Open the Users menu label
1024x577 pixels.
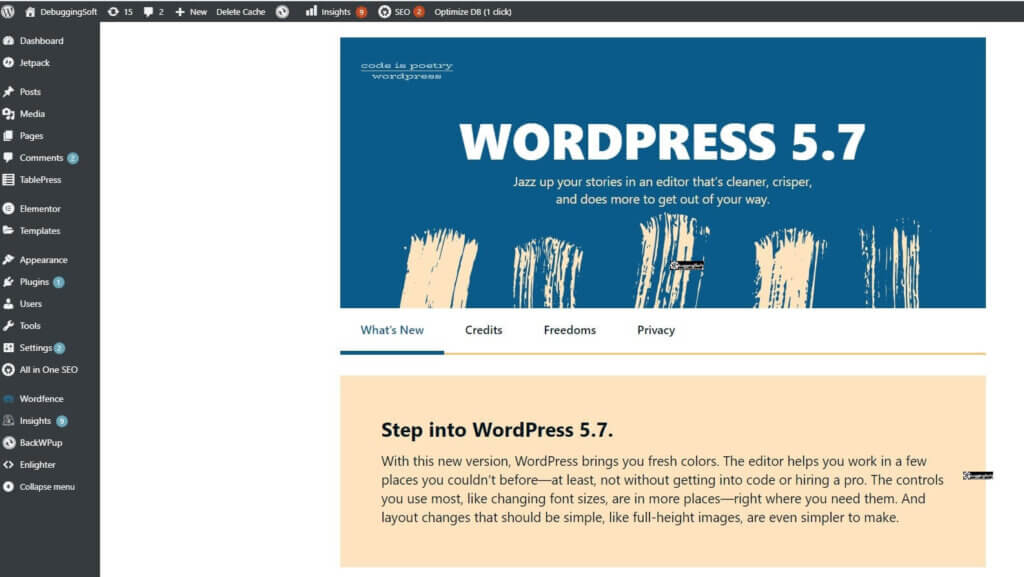[31, 304]
